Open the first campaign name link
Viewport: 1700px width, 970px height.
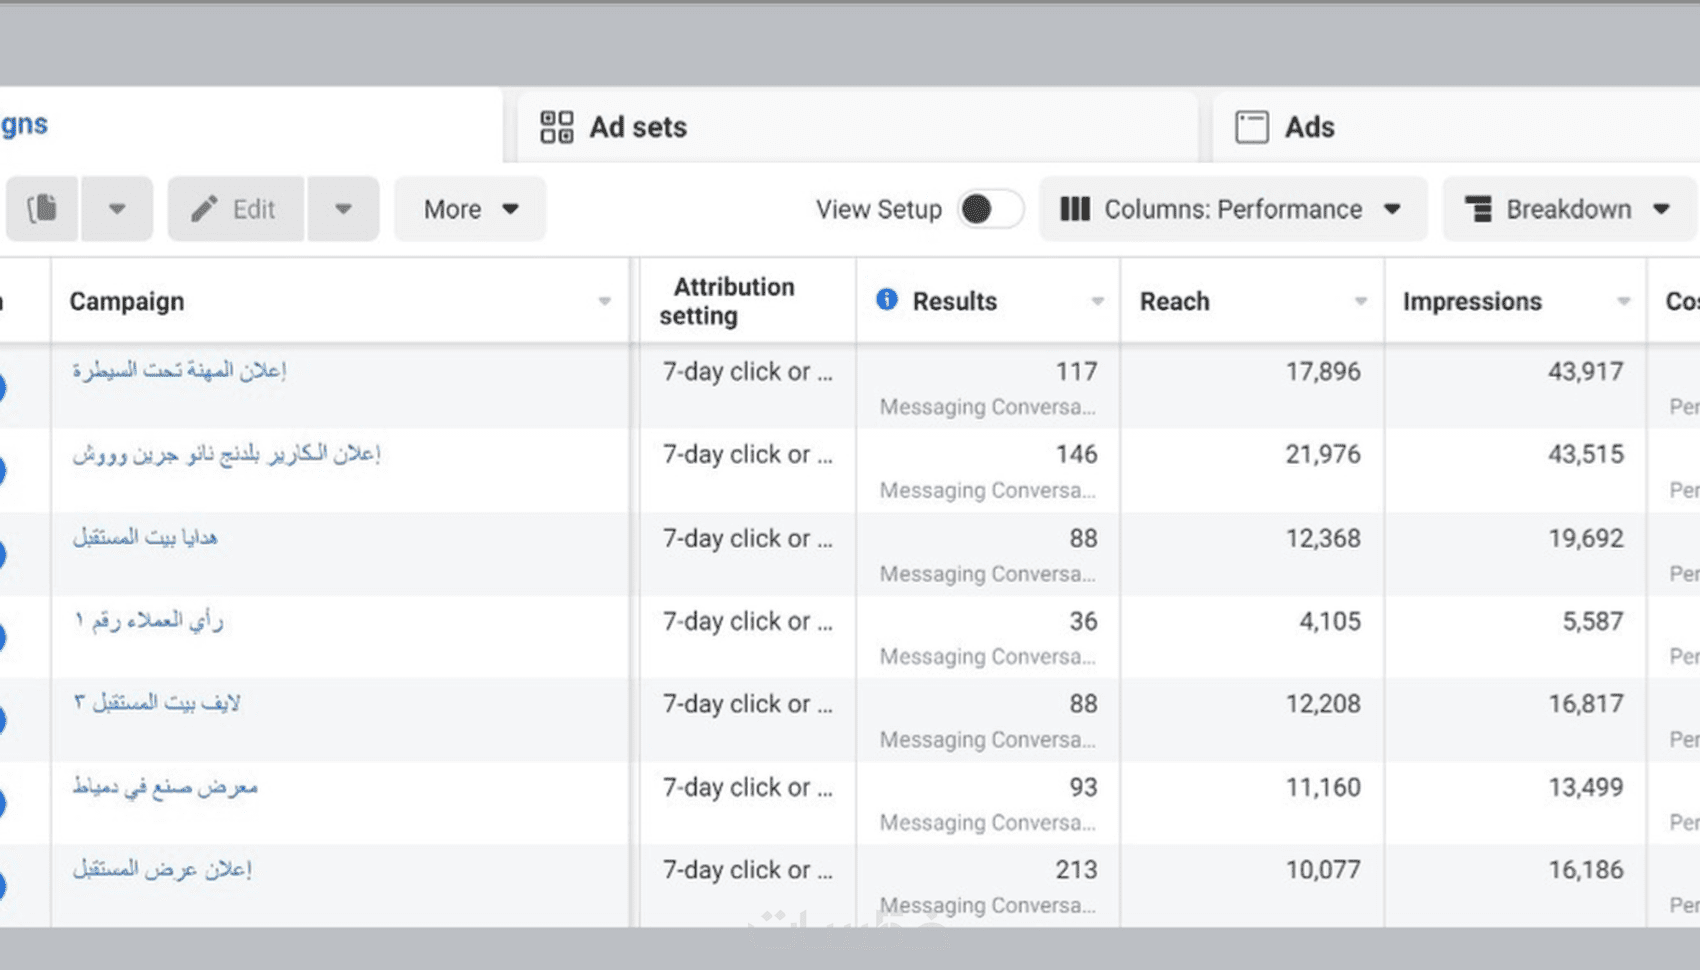(x=179, y=371)
